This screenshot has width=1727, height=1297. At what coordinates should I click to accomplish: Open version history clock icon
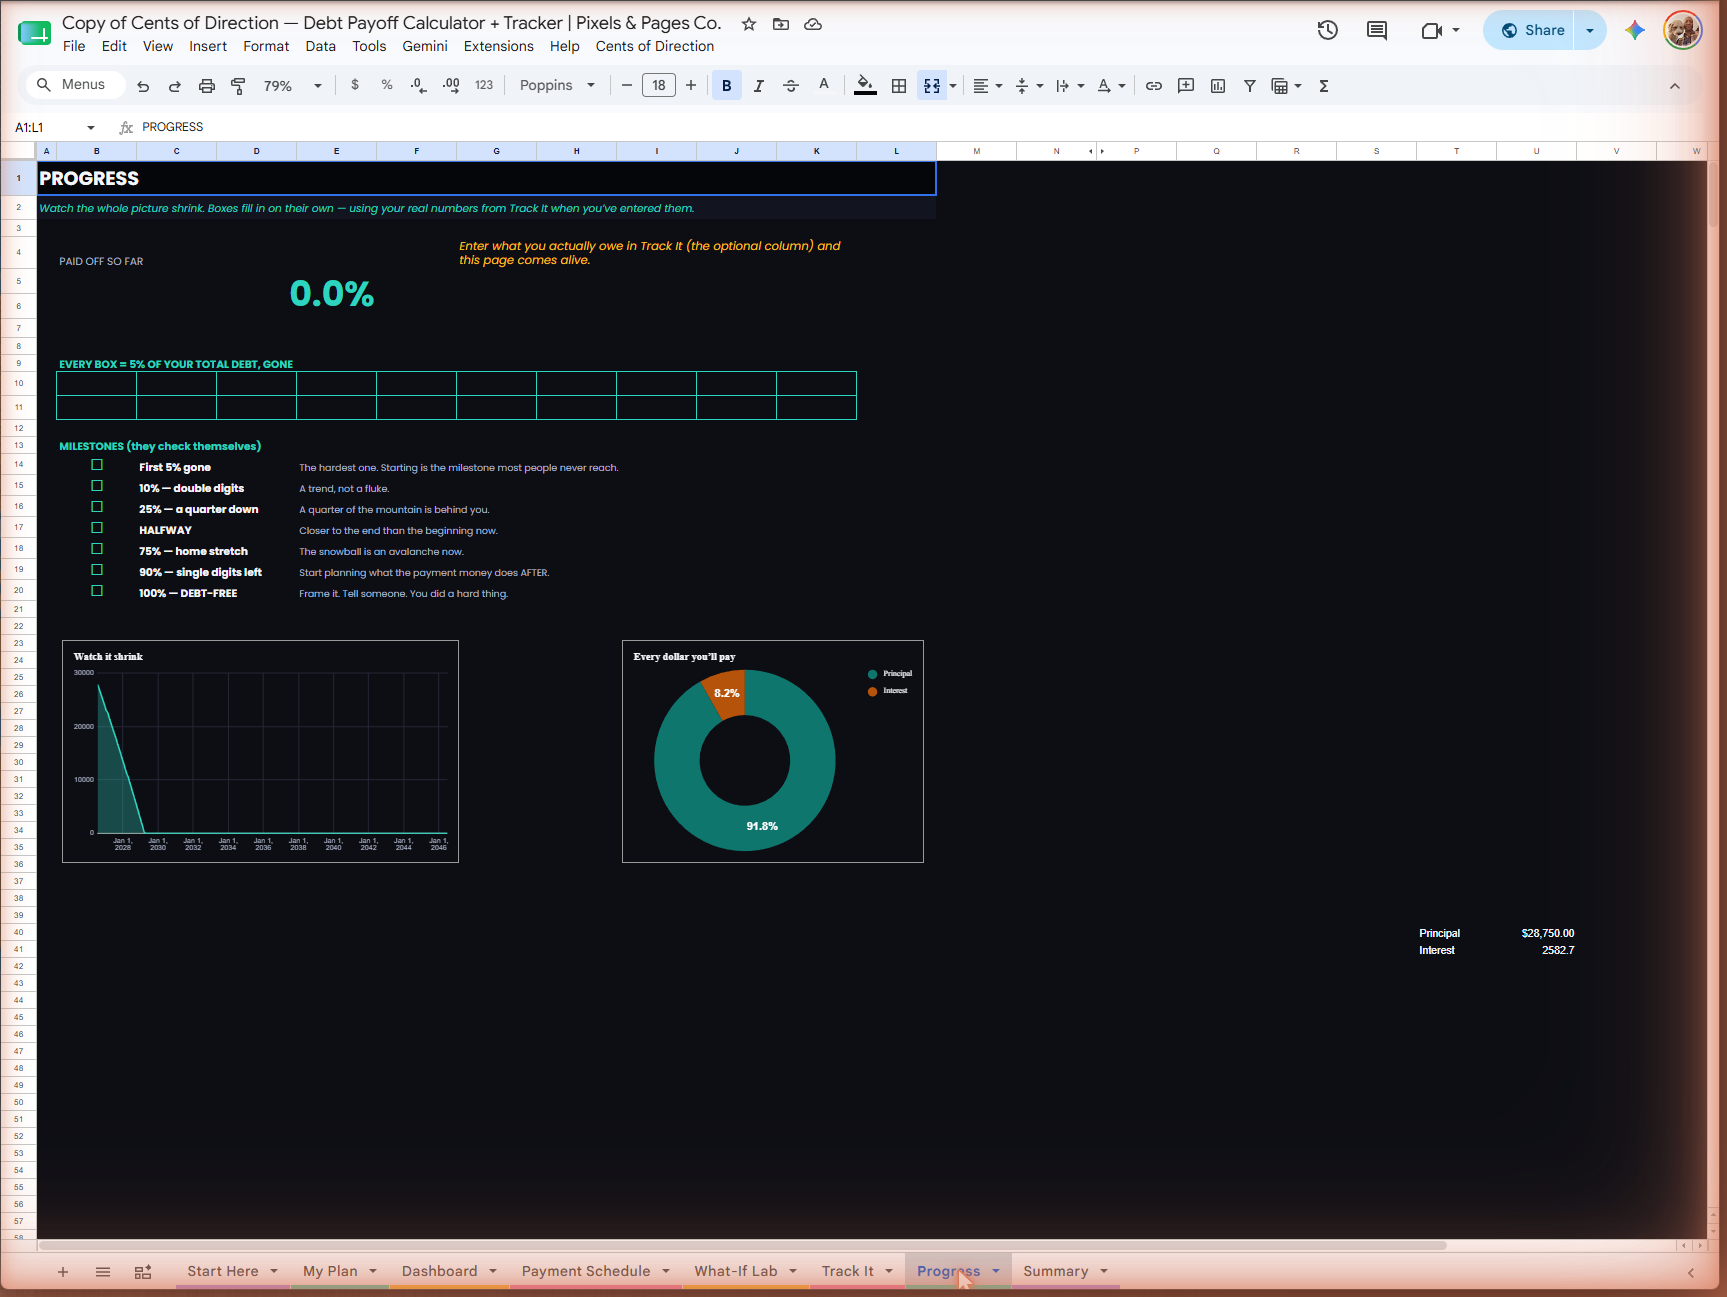point(1328,30)
